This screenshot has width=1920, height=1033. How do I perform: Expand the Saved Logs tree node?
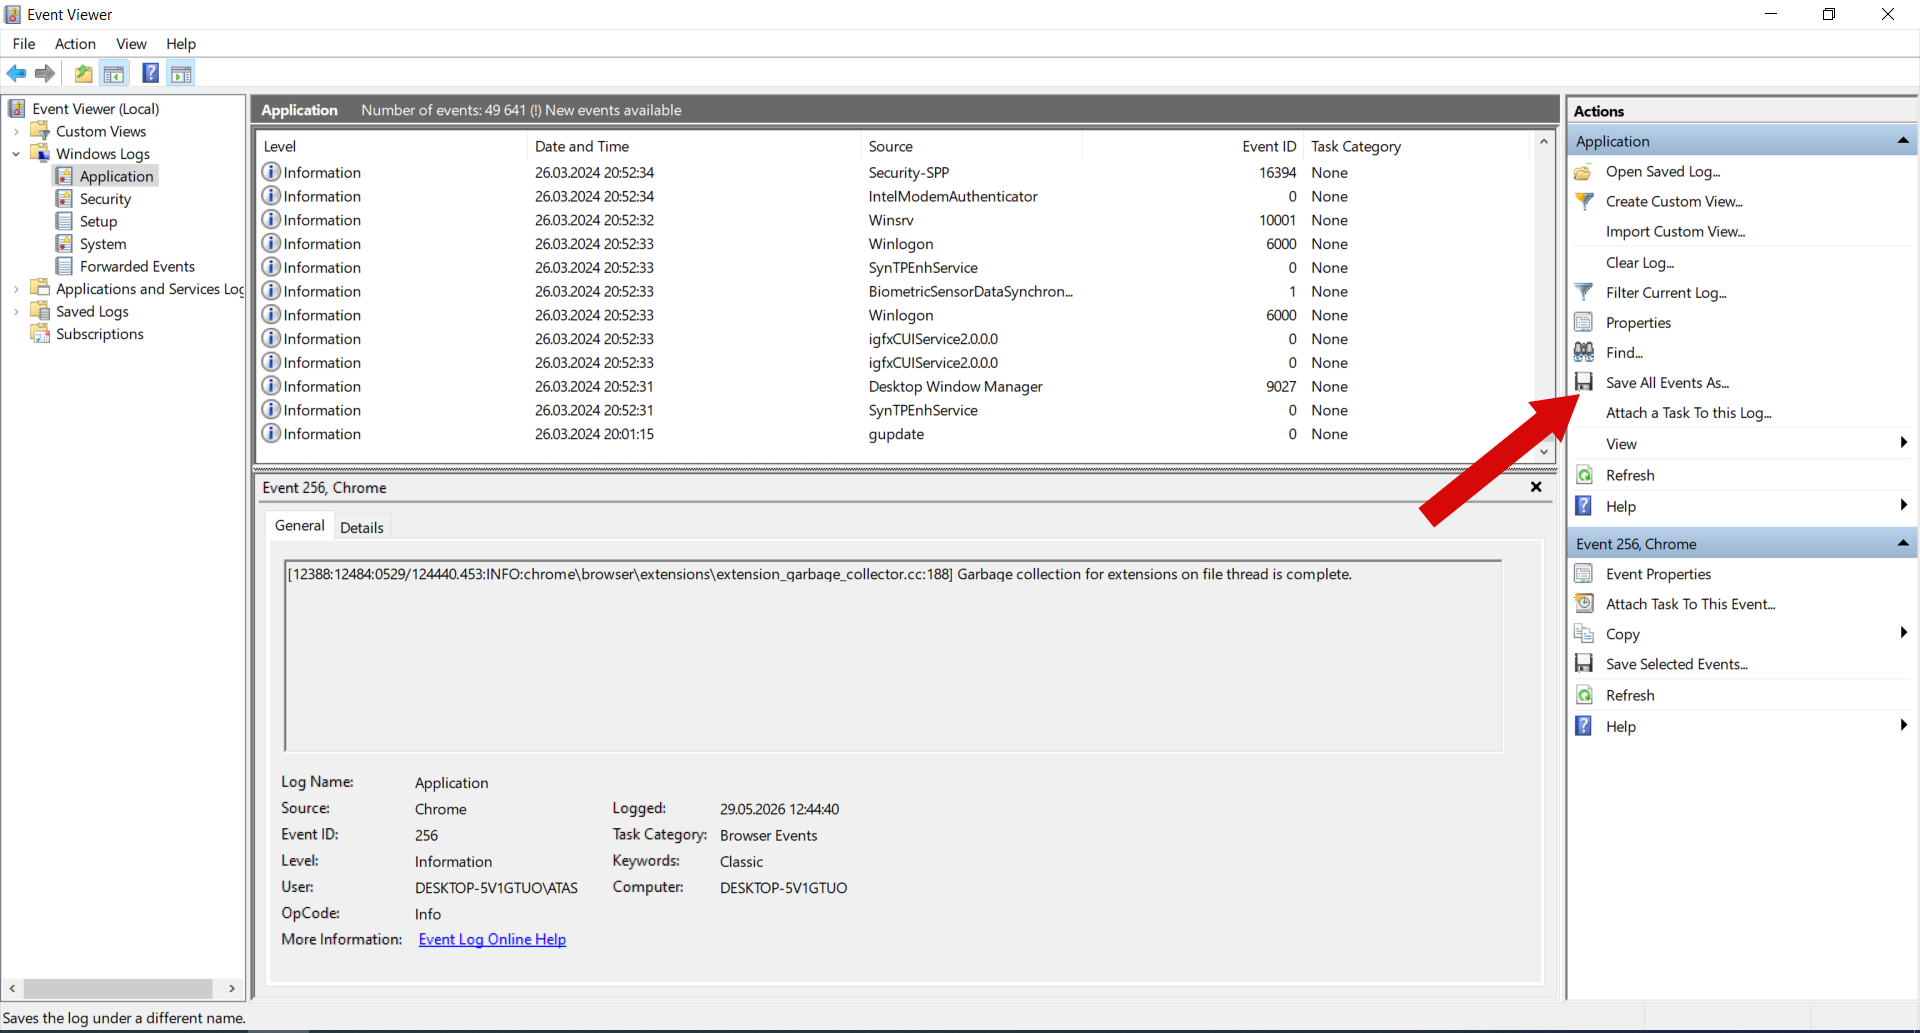pos(16,312)
